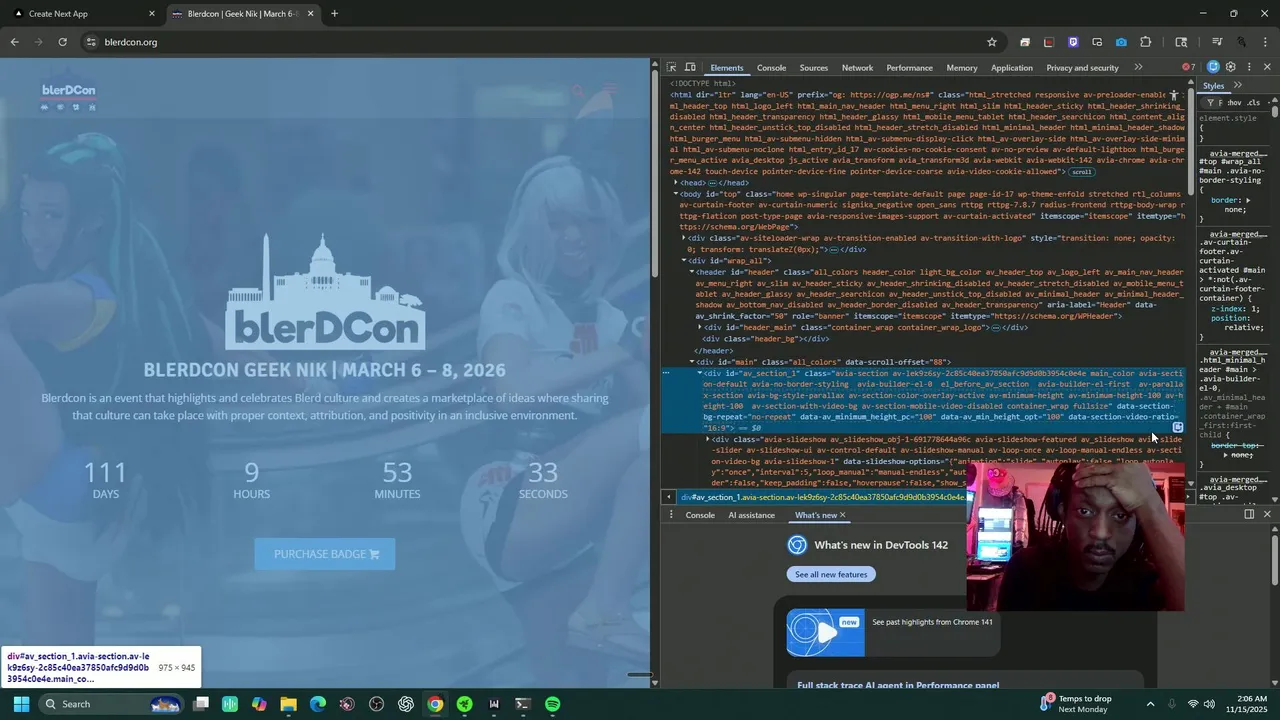Collapse the div id="main" node
This screenshot has width=1280, height=720.
coord(691,361)
